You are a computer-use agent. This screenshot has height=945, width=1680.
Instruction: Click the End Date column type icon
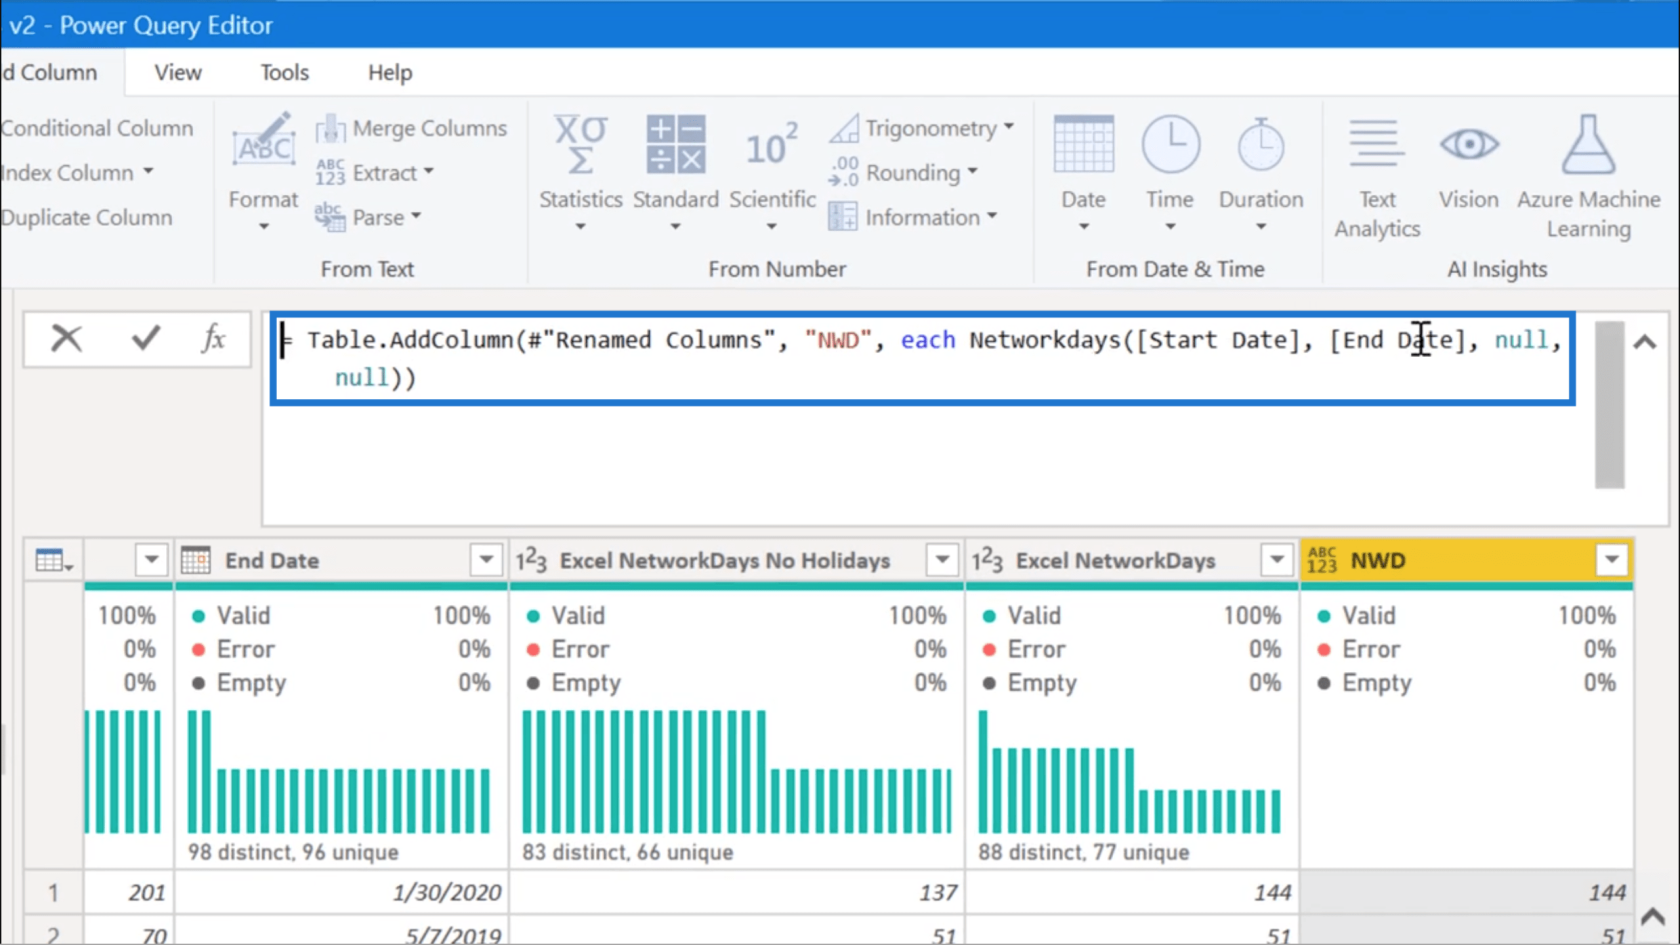point(196,560)
